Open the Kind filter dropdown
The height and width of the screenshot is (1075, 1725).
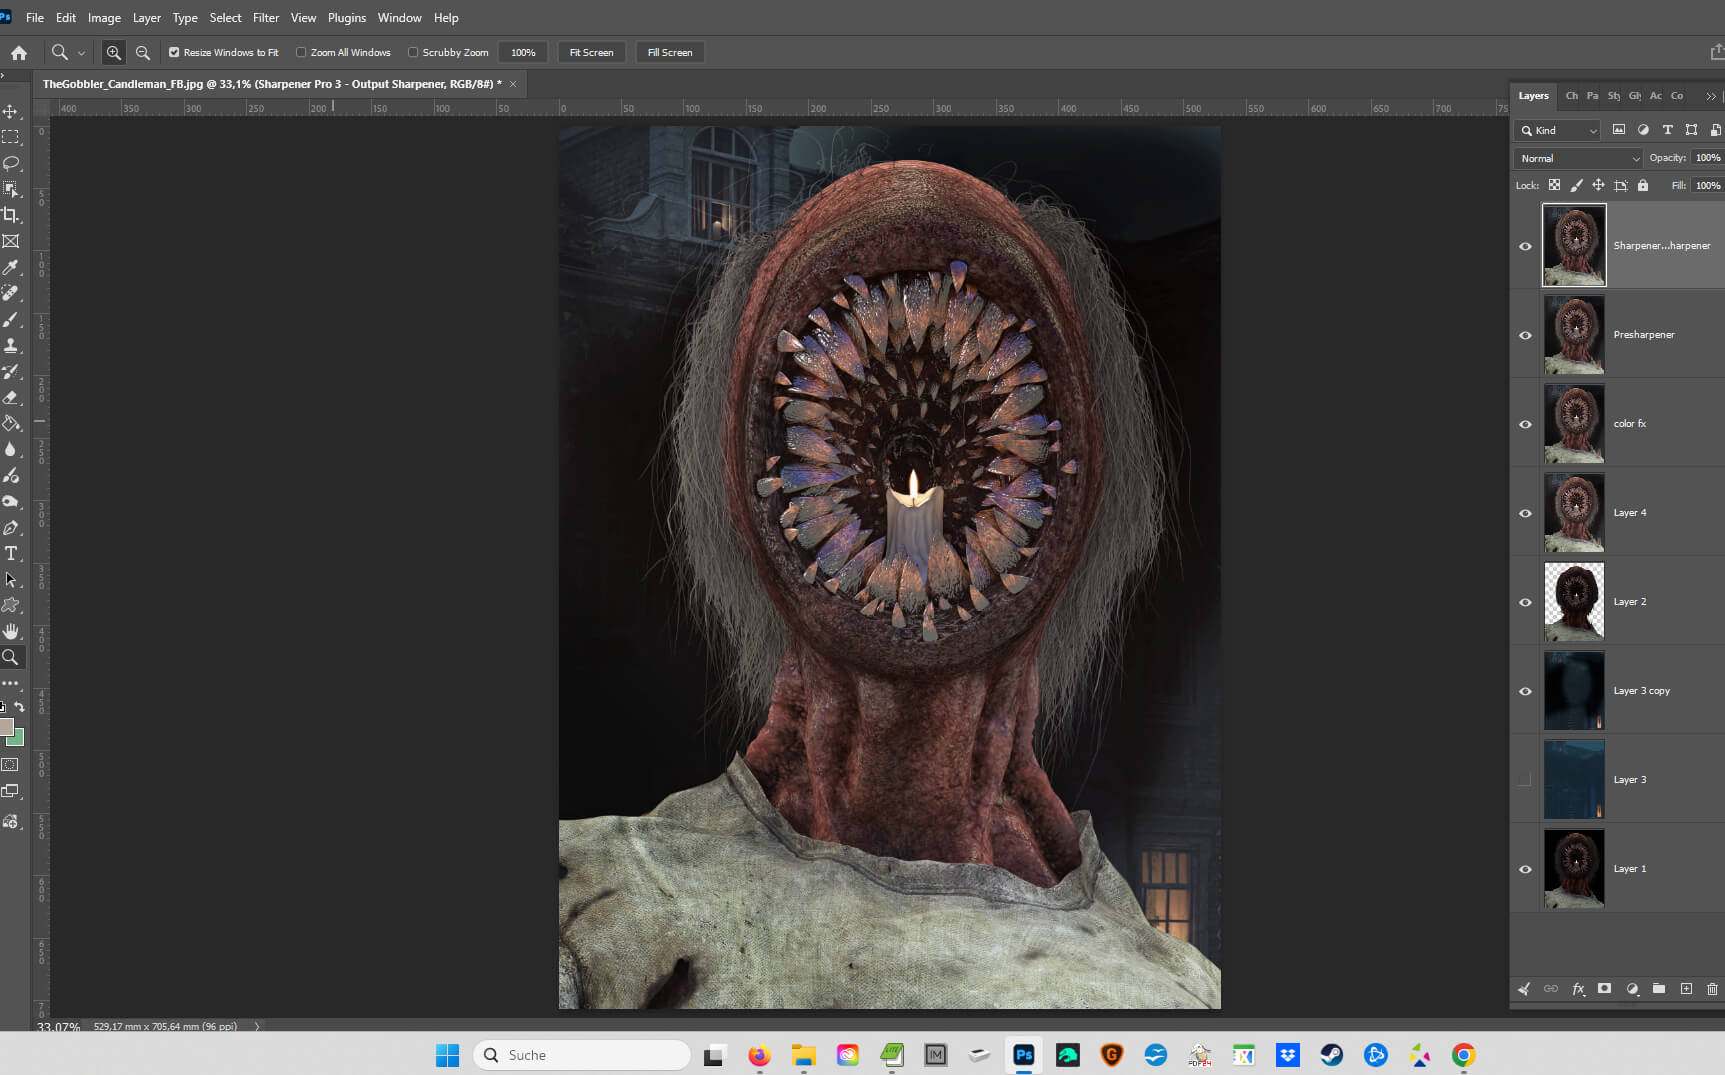(x=1557, y=130)
